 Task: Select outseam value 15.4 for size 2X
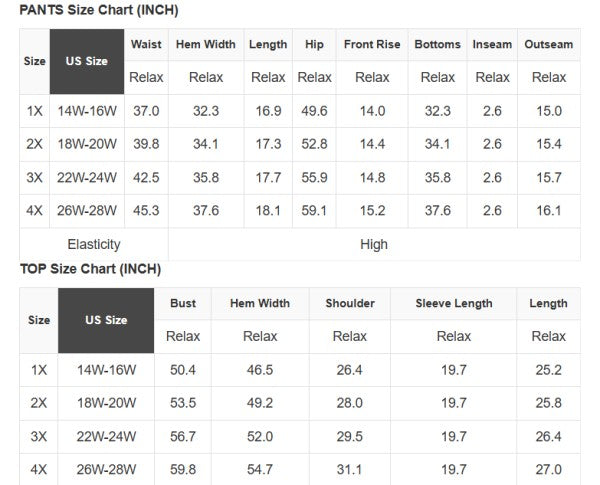[x=549, y=144]
